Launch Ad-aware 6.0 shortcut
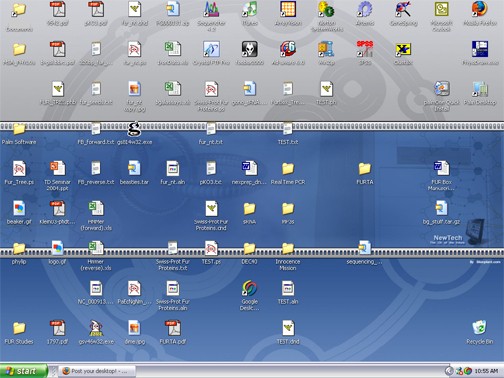Screen dimensions: 504x378 (x=288, y=49)
